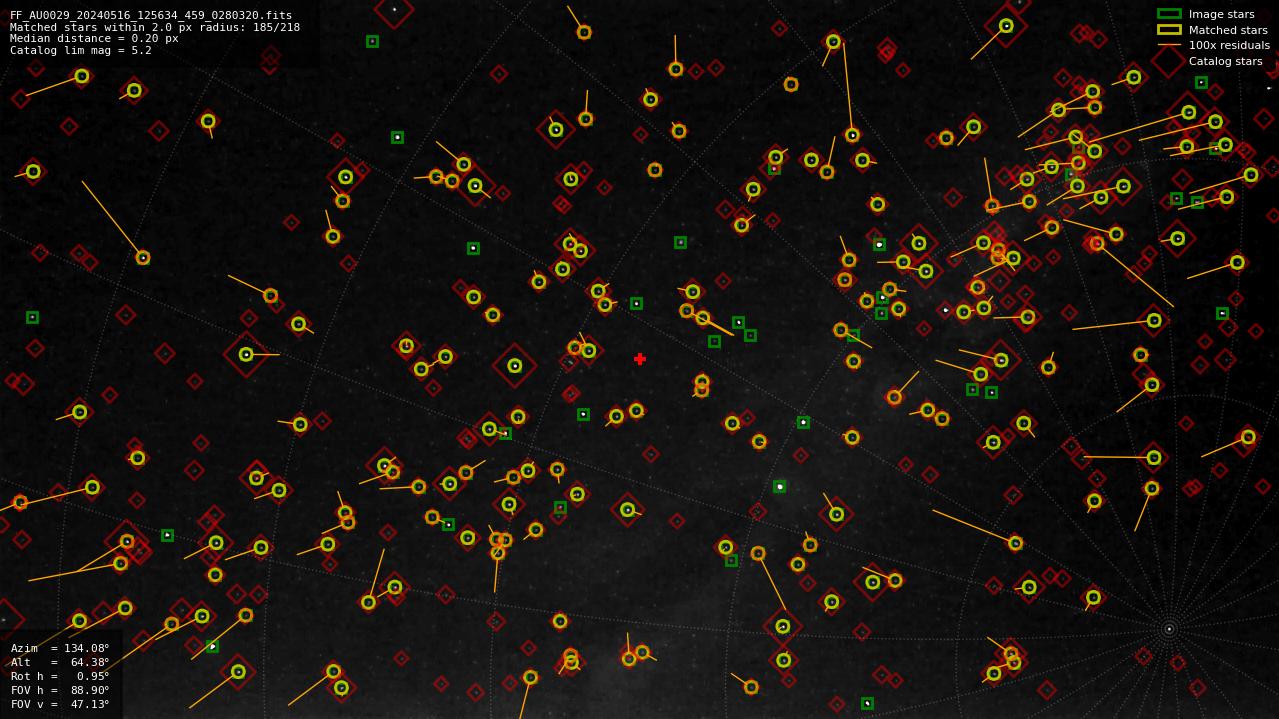Click the green Image stars legend square

1169,14
